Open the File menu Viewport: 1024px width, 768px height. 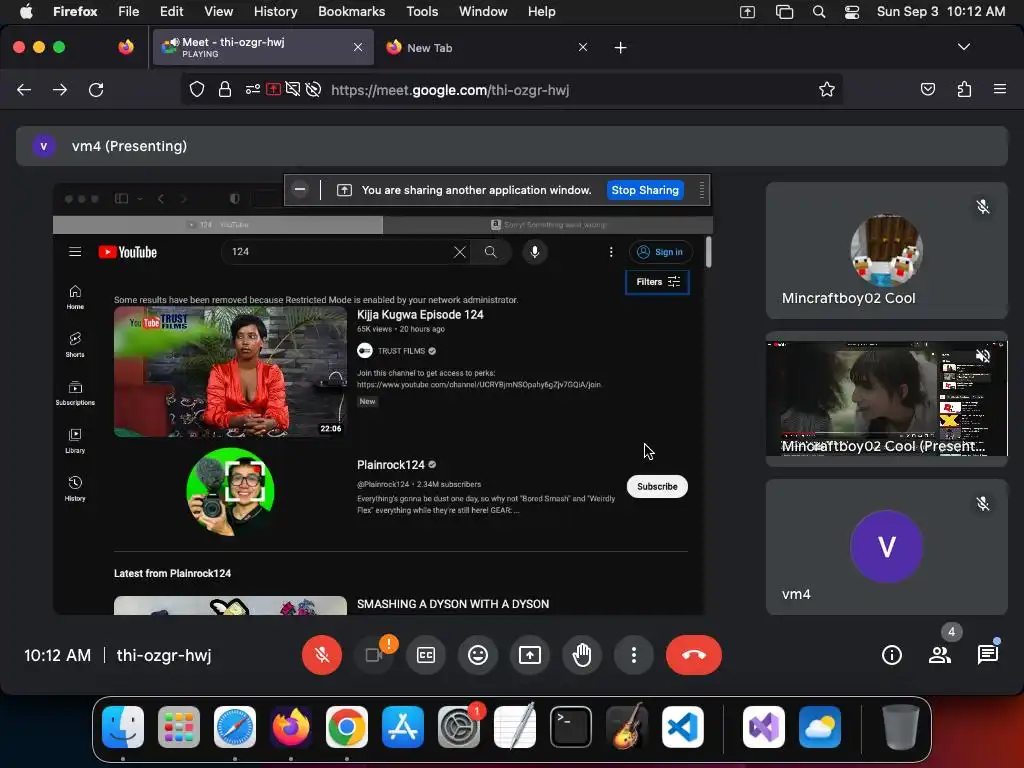128,12
